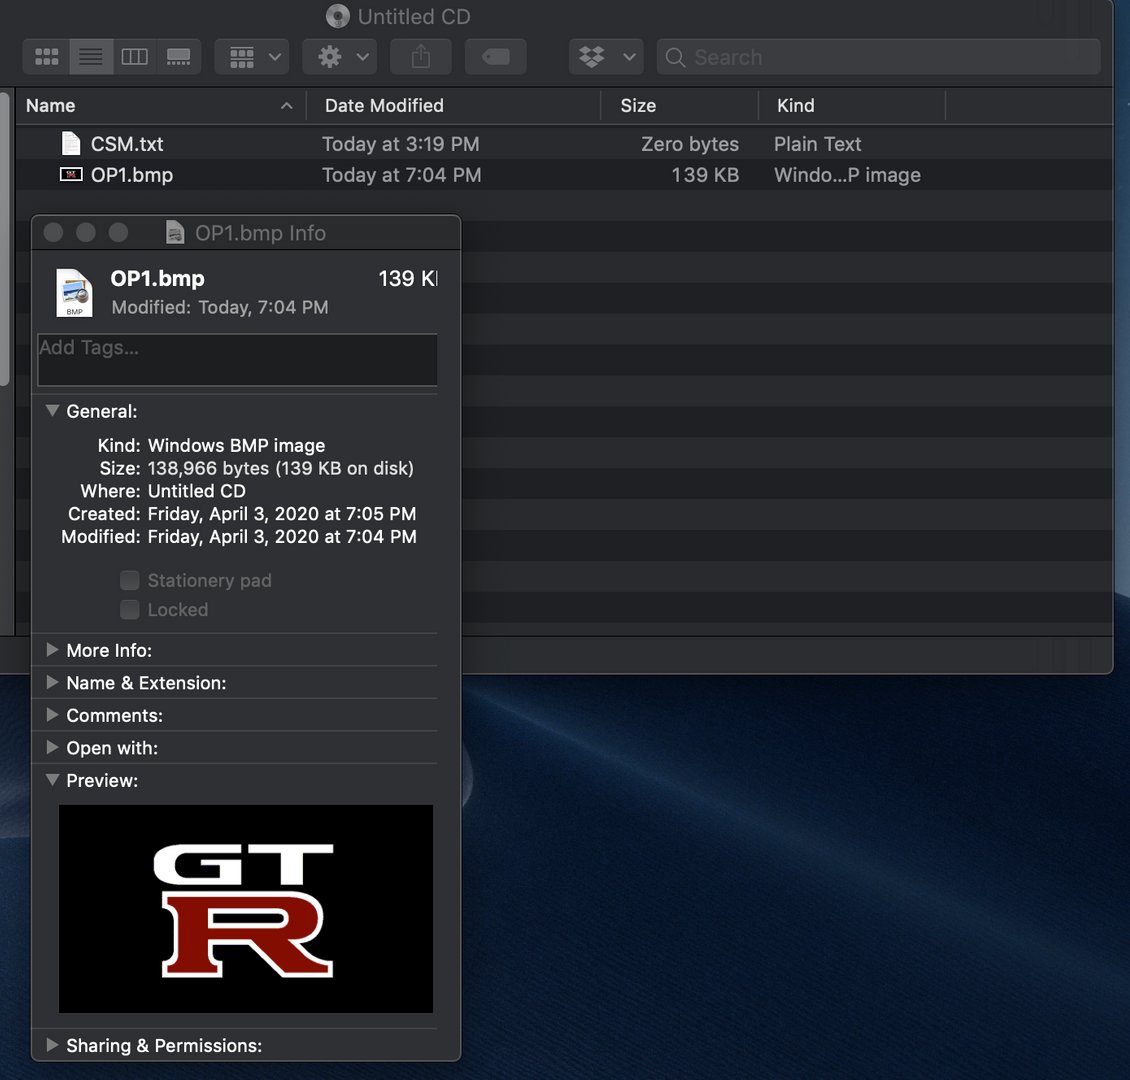Open the group-by items dropdown
This screenshot has width=1130, height=1080.
252,57
